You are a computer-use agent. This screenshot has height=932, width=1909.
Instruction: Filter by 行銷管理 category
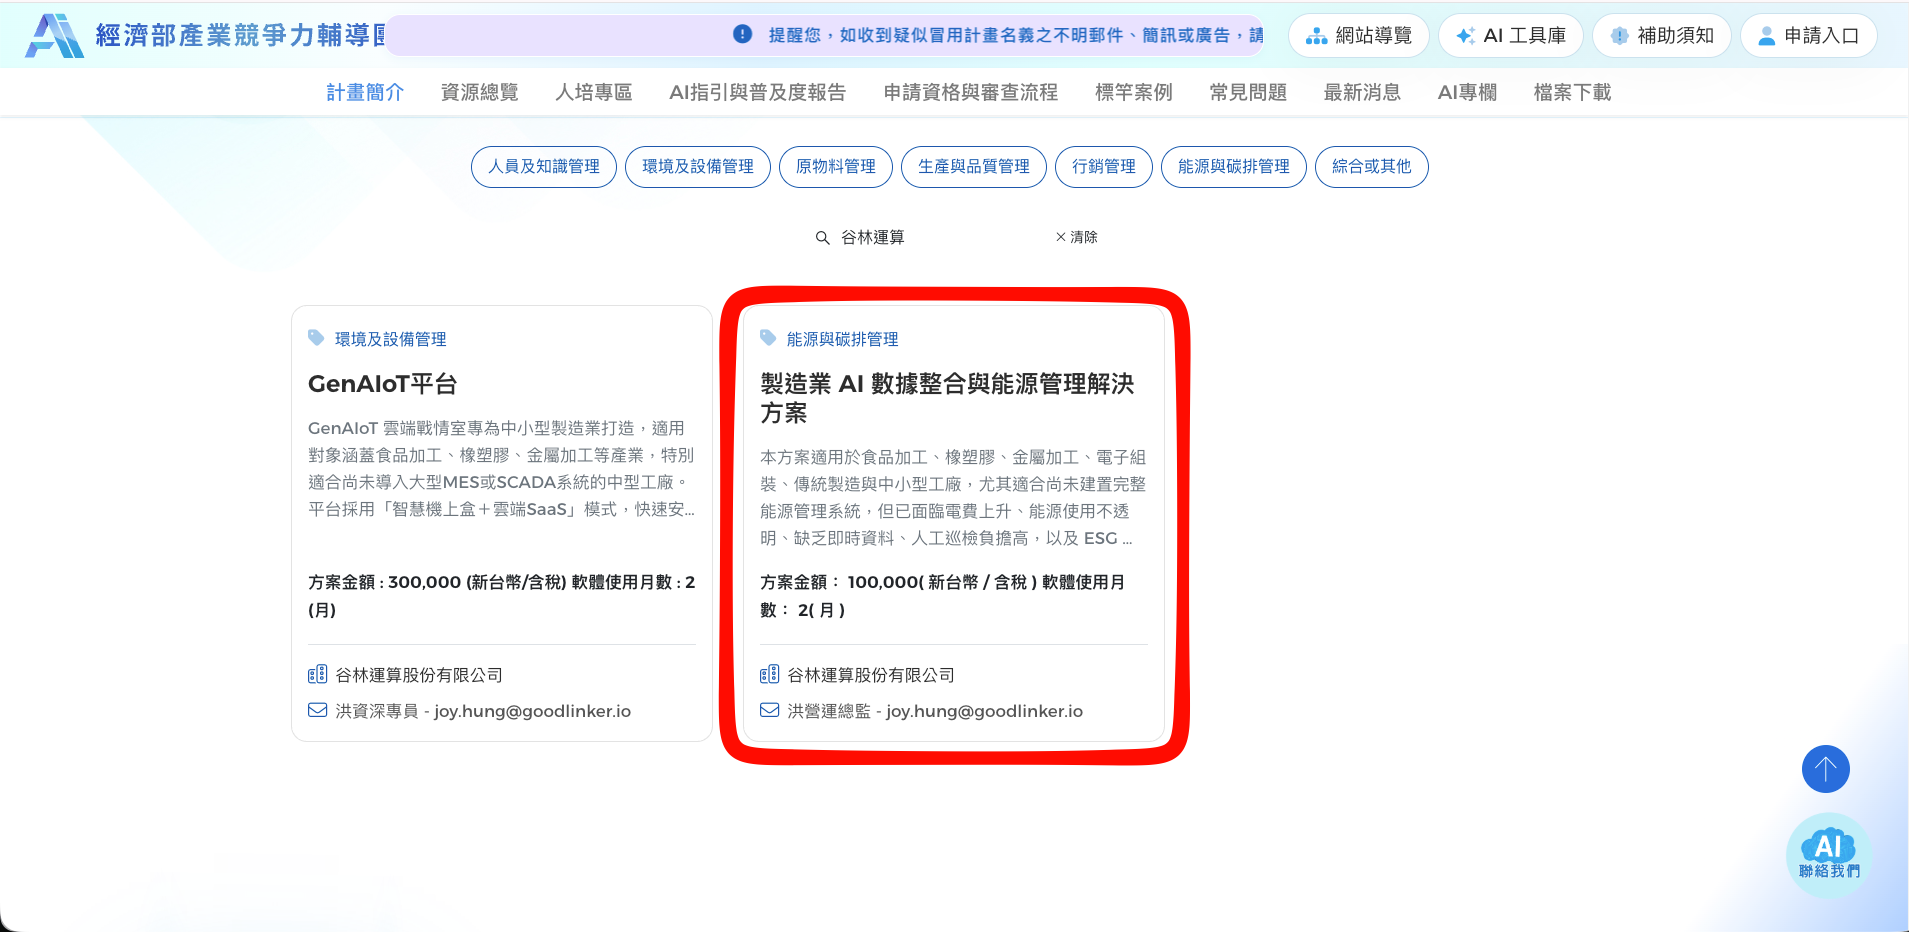click(1104, 166)
